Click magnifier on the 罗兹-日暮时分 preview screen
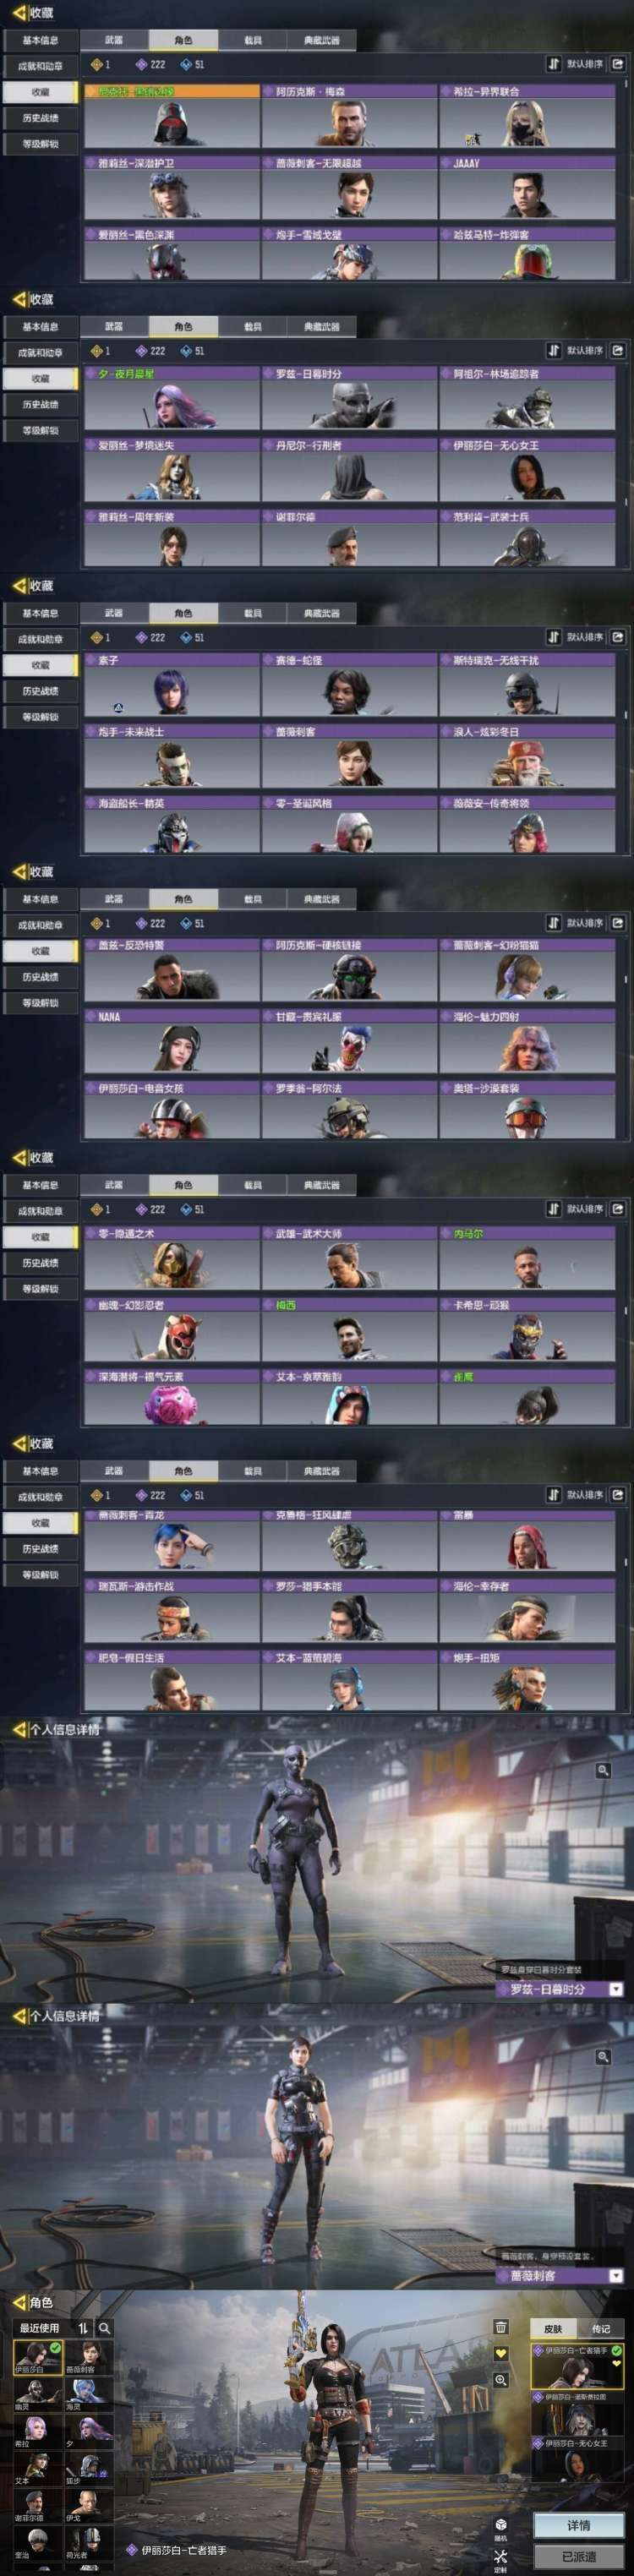 pyautogui.click(x=603, y=1770)
